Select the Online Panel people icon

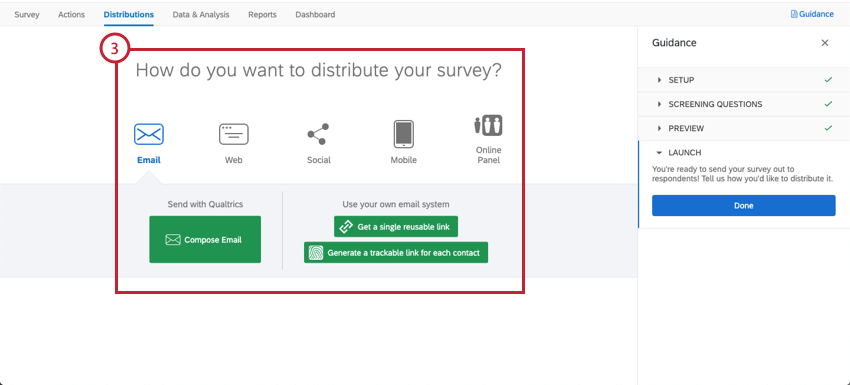point(488,125)
